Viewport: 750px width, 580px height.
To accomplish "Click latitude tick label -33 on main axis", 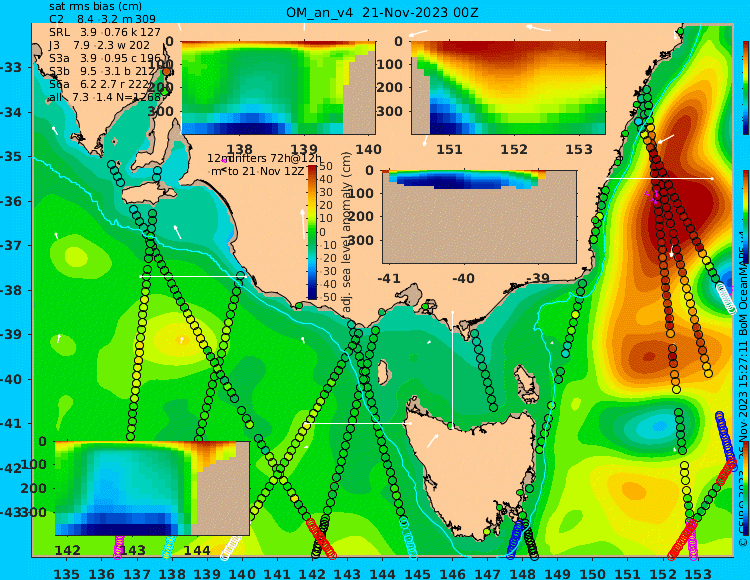I will point(11,67).
